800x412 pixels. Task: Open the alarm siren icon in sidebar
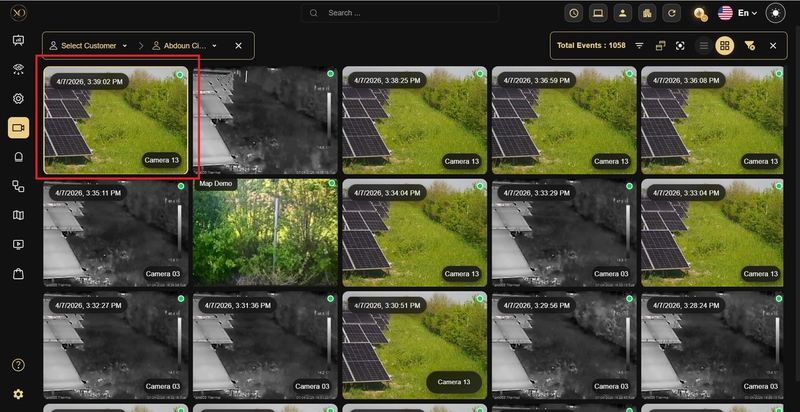click(x=18, y=157)
